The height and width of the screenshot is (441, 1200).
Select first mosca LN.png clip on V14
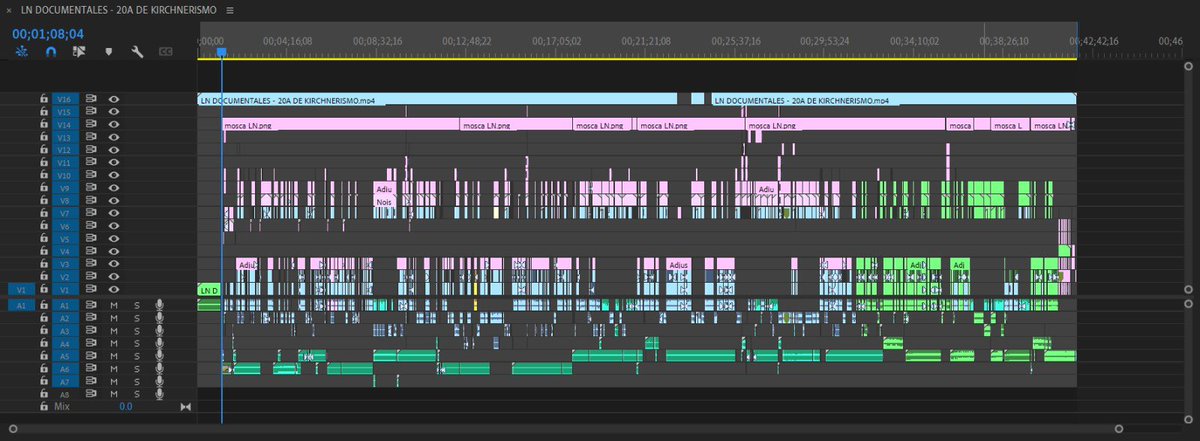click(x=340, y=125)
